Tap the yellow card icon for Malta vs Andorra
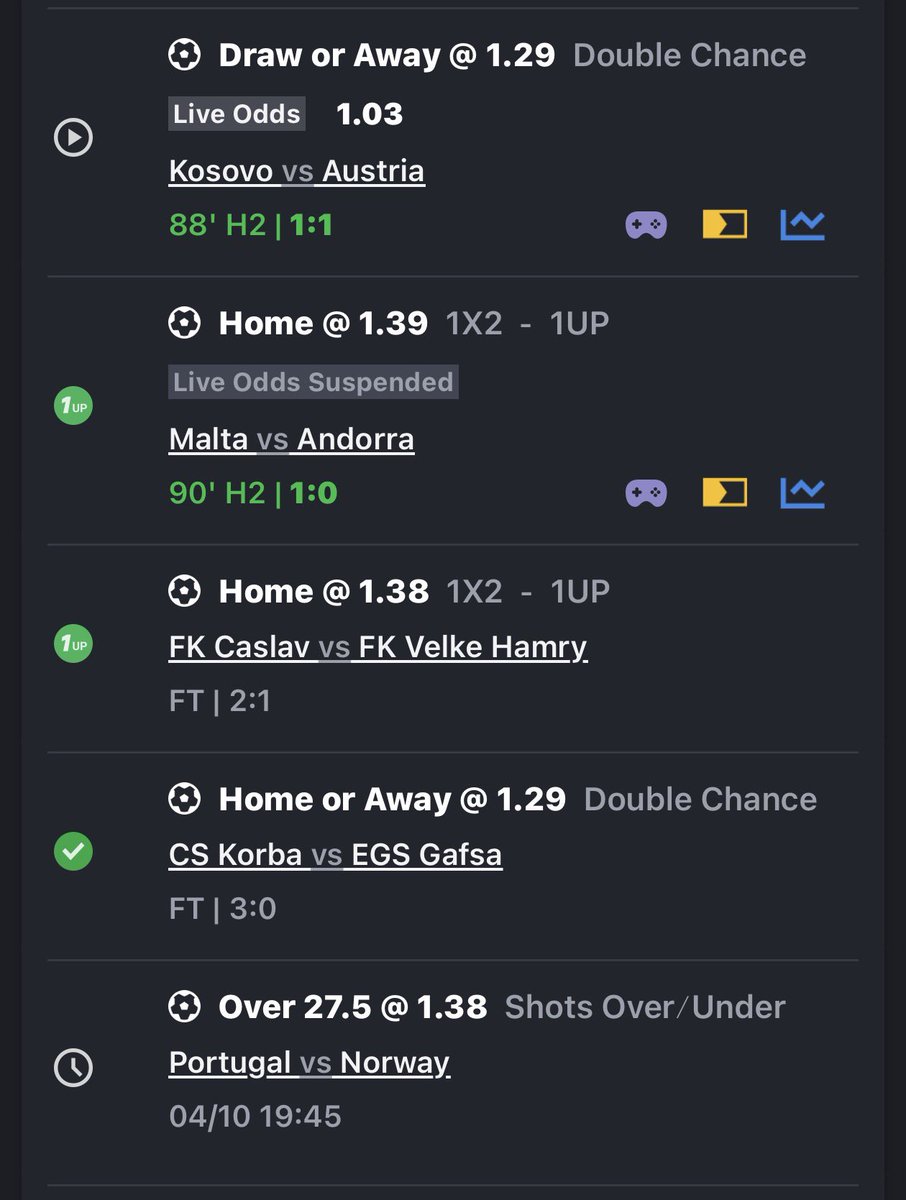Image resolution: width=906 pixels, height=1200 pixels. [x=725, y=493]
